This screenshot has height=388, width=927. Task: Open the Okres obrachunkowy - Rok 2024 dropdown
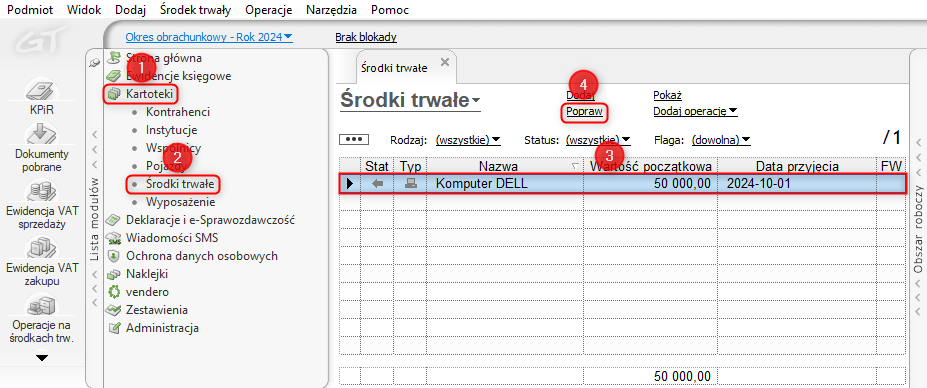209,37
